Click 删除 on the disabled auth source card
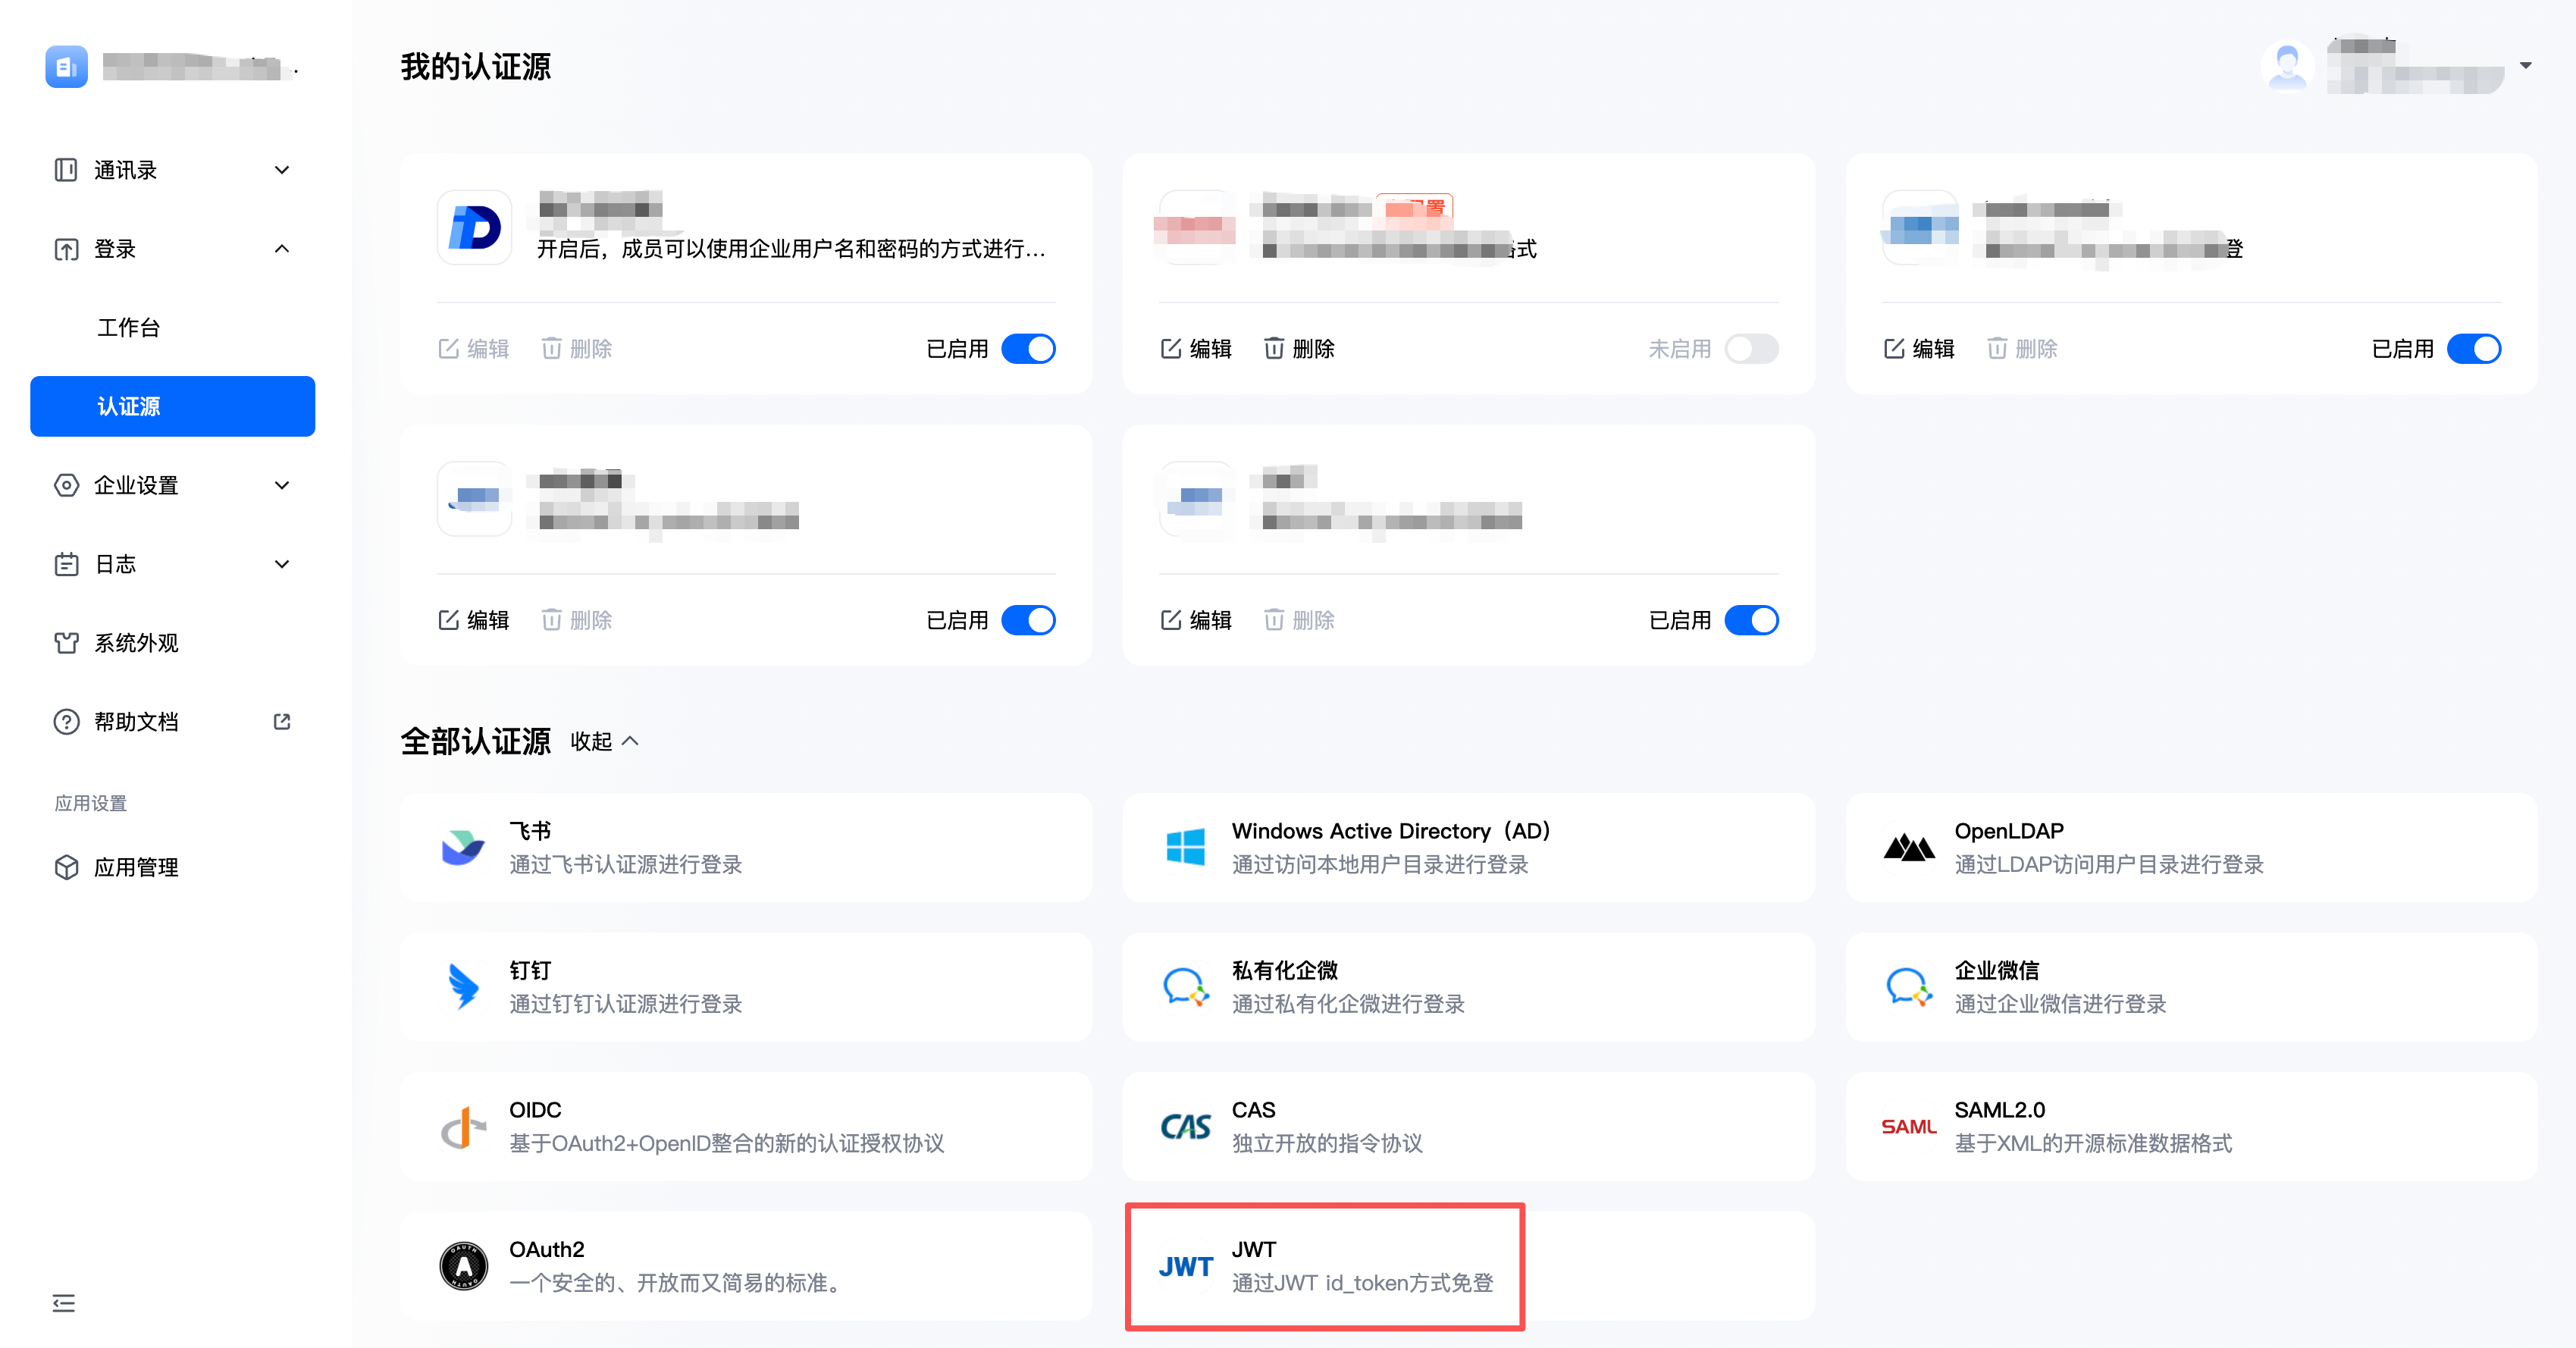The image size is (2576, 1348). pos(1299,348)
